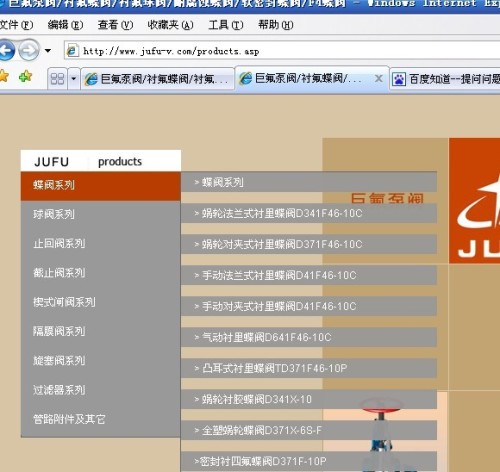Click the browser Back arrow button

coord(6,51)
